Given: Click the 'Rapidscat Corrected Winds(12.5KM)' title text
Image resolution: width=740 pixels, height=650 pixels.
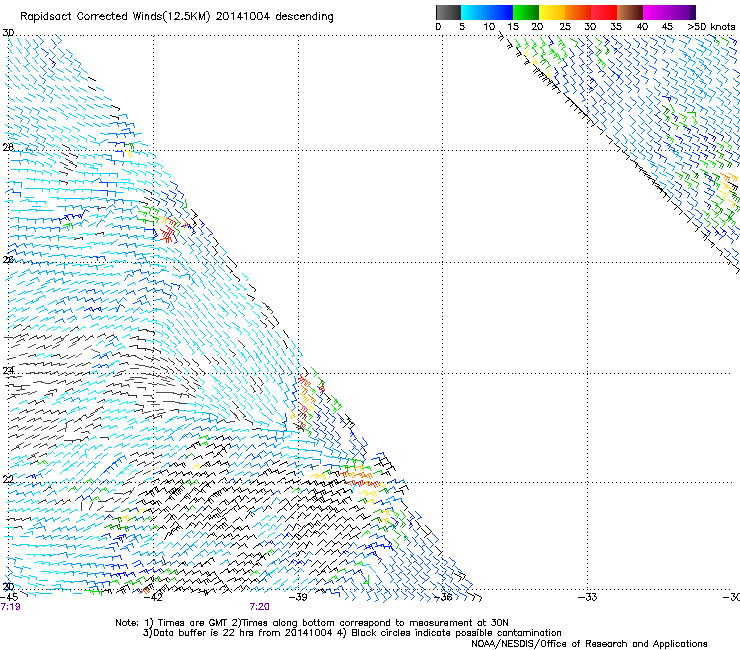Looking at the screenshot, I should point(115,17).
